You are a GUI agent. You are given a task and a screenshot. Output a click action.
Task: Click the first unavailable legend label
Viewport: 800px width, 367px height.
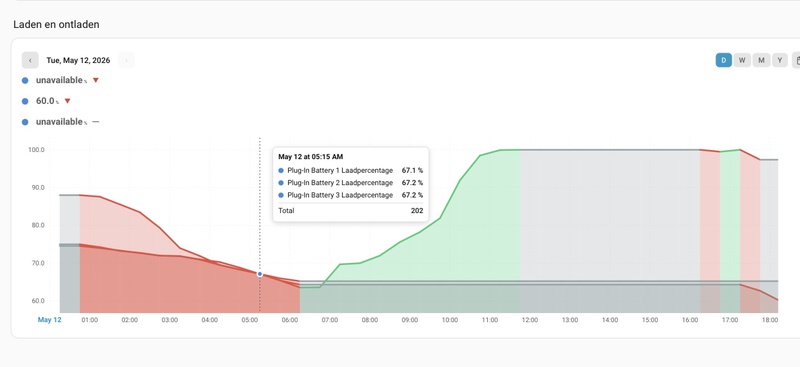(59, 80)
